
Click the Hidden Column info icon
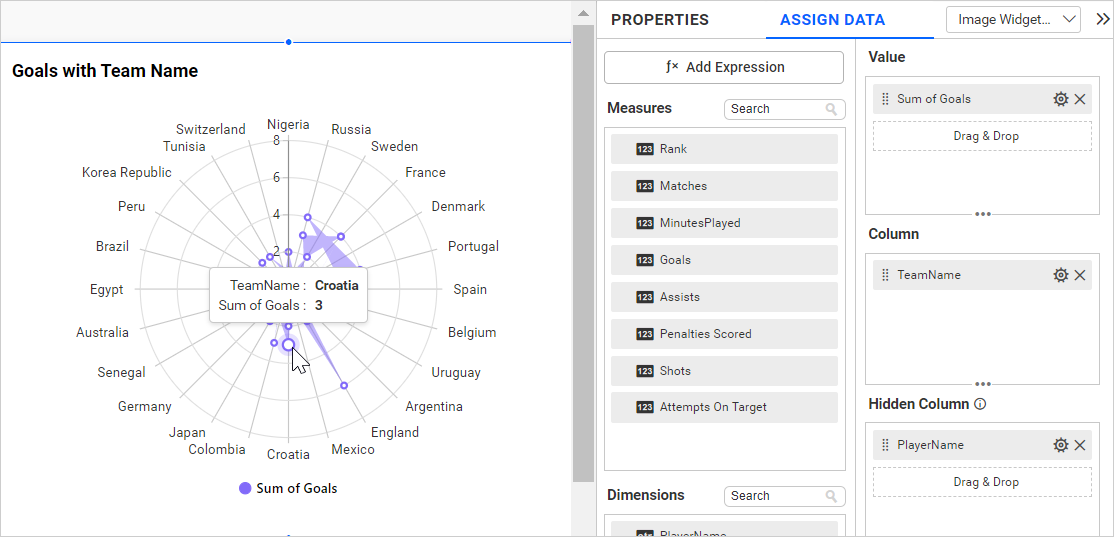(980, 405)
